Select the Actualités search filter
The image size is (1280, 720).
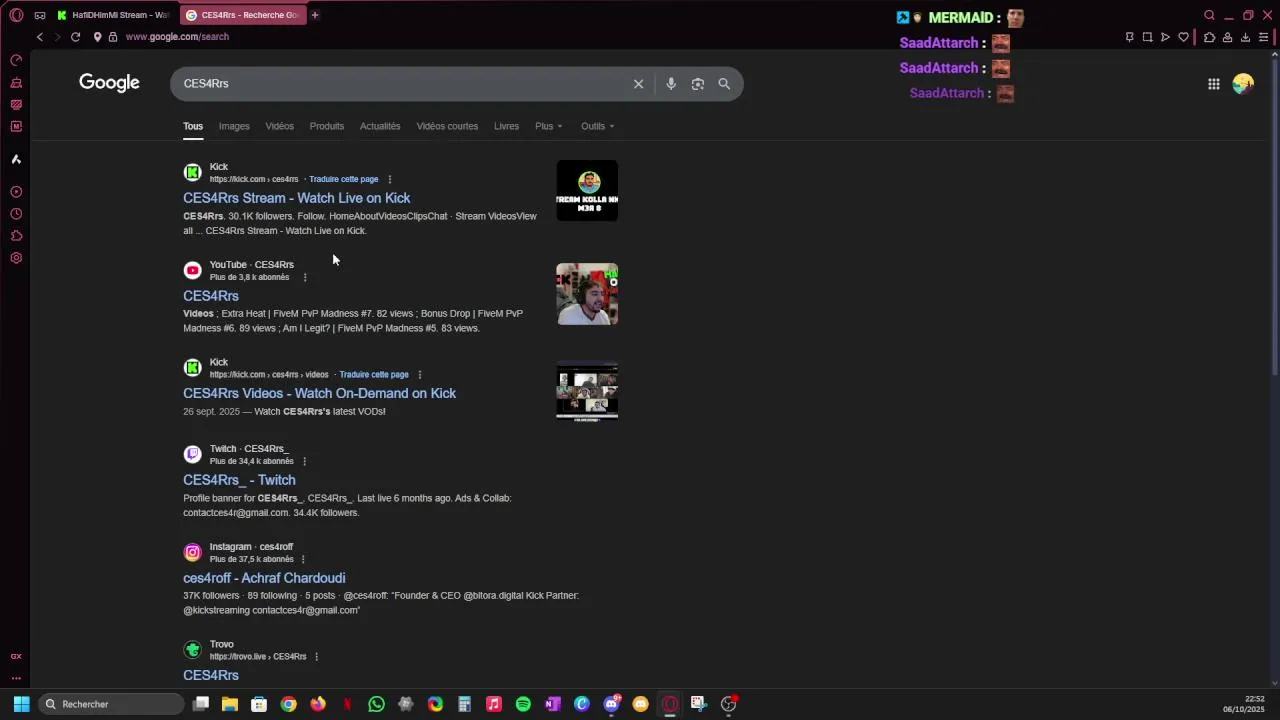(380, 126)
